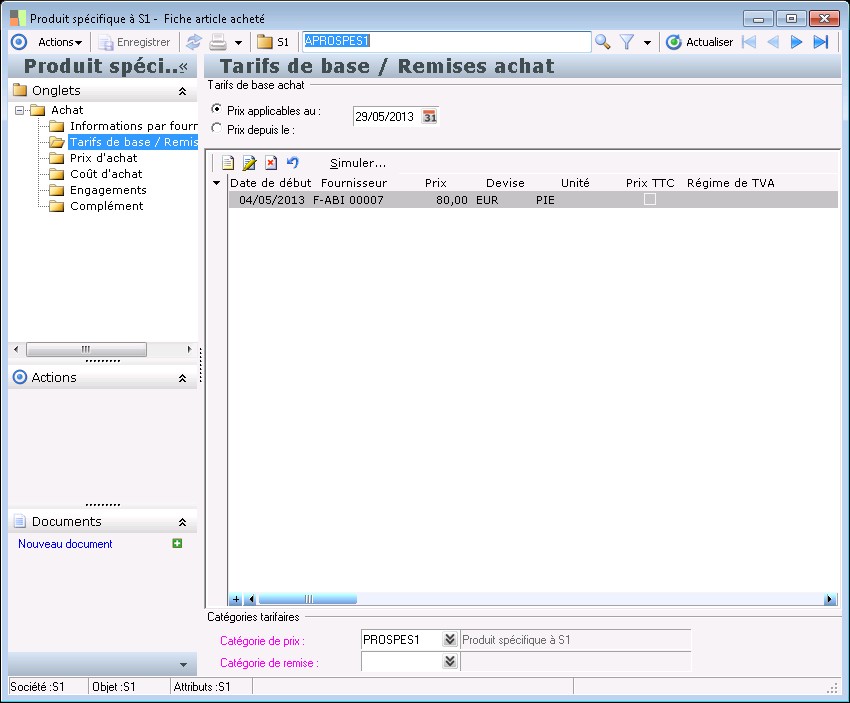Click the price grid horizontal scrollbar thumb

(x=308, y=599)
